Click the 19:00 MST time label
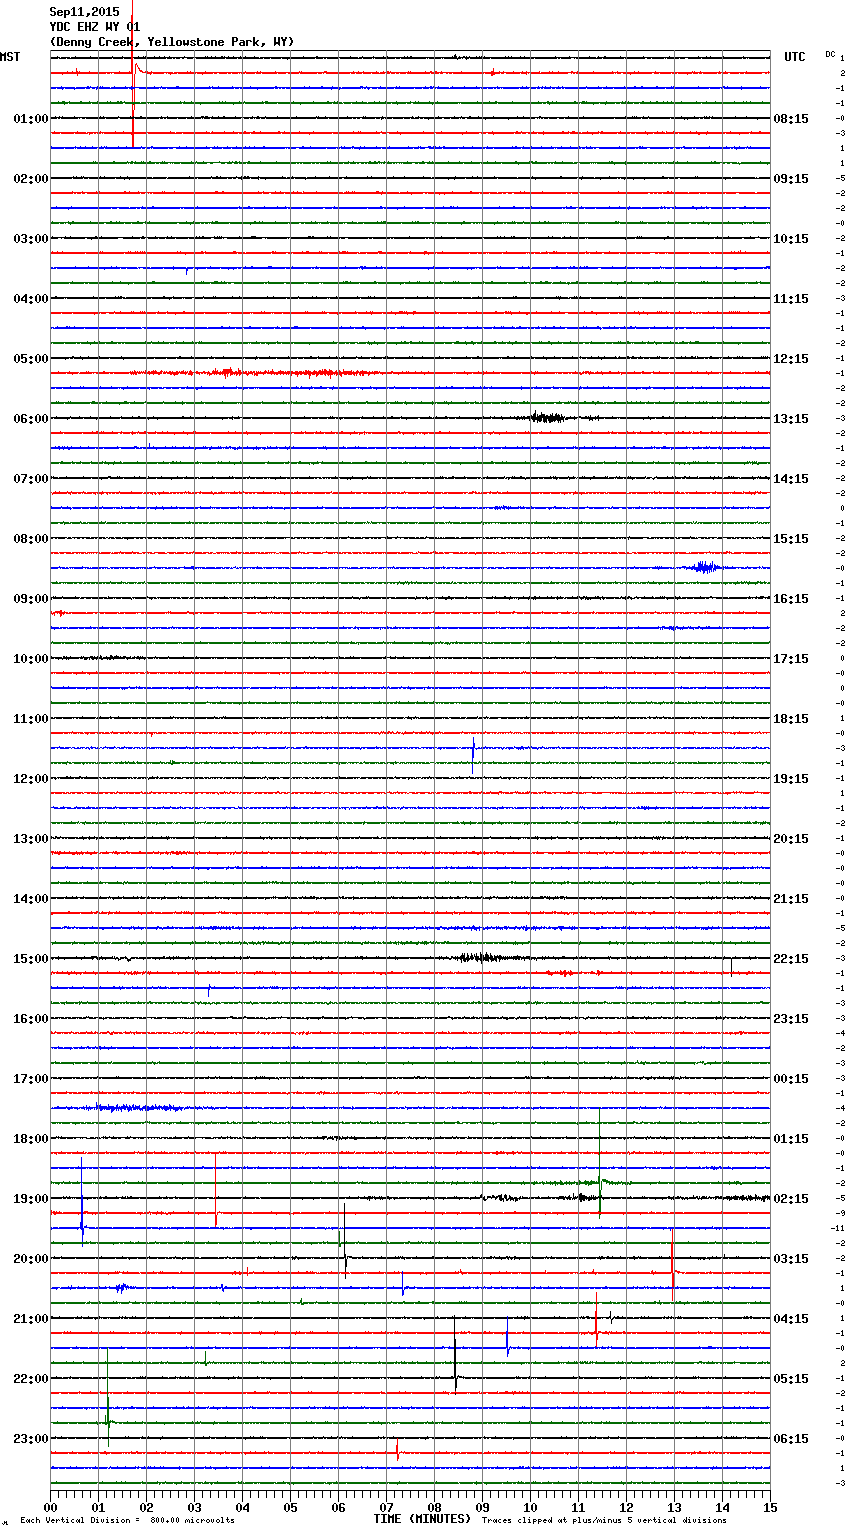This screenshot has width=850, height=1534. click(x=30, y=1199)
